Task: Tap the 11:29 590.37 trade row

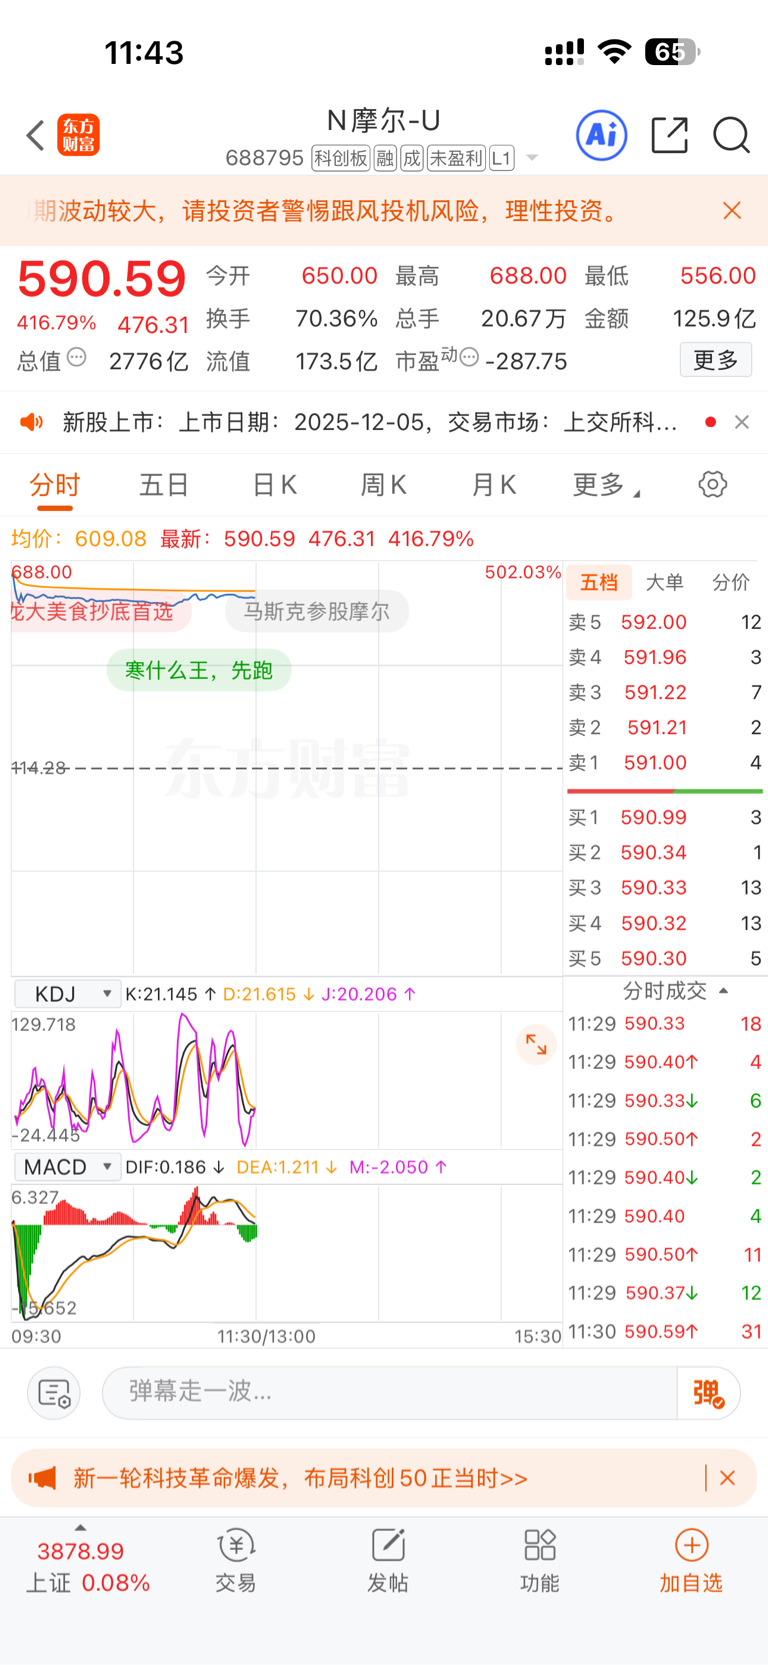Action: coord(665,1293)
